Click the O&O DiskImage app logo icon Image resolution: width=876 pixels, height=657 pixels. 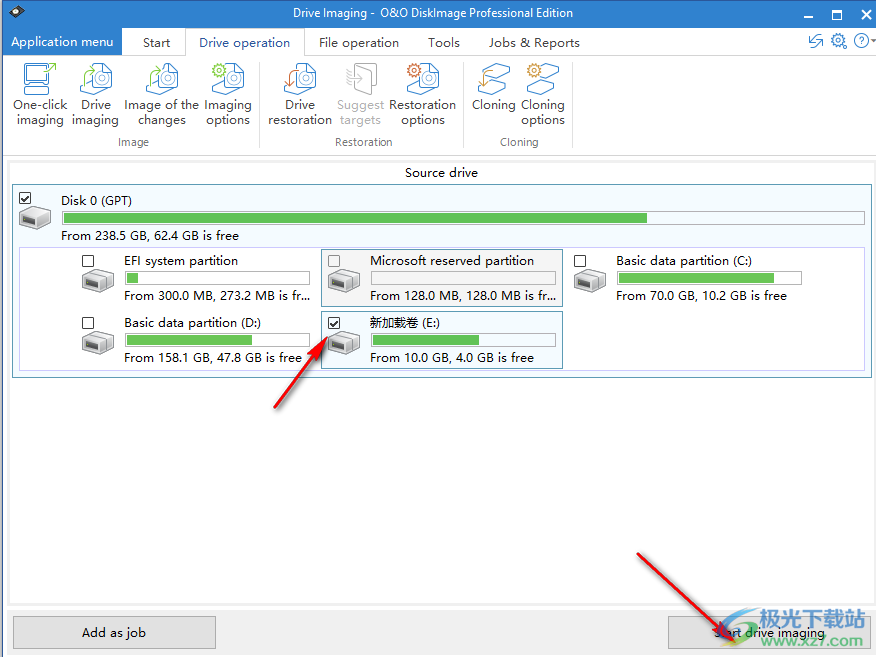tap(17, 11)
